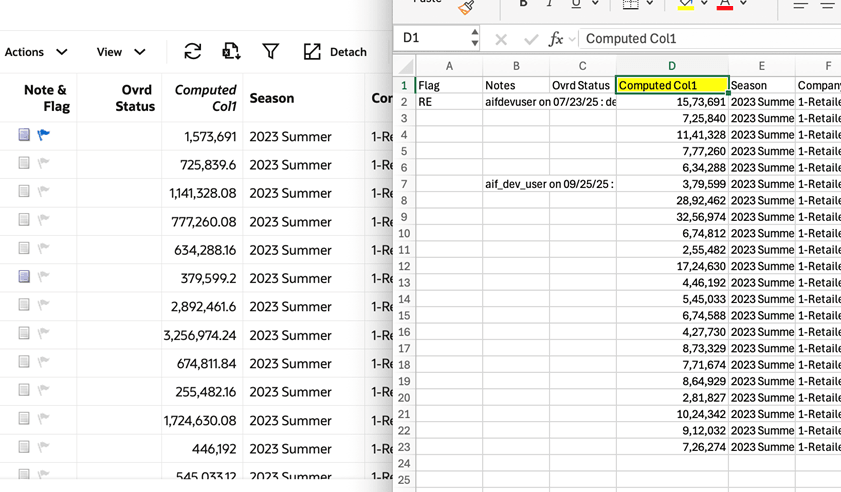Click the Name Box showing D1
841x492 pixels.
pyautogui.click(x=434, y=38)
